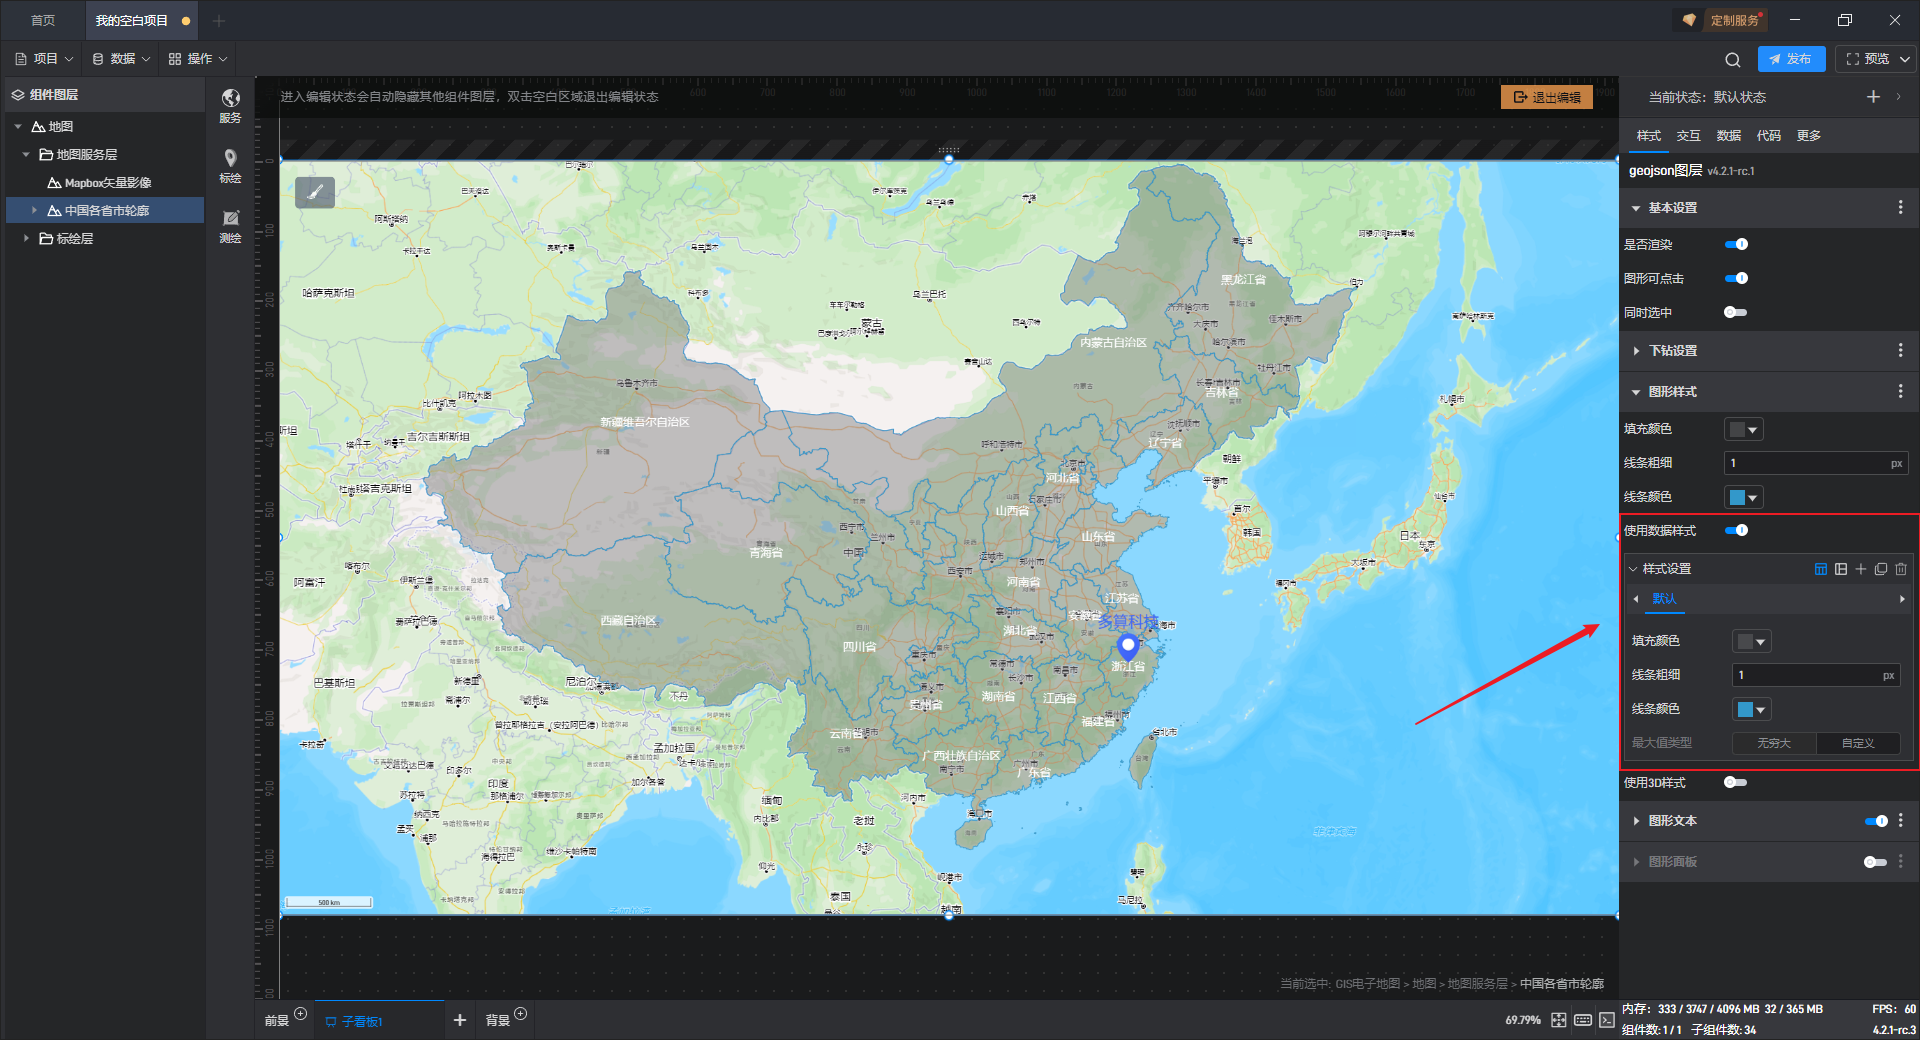
Task: Open the console terminal icon
Action: (x=1606, y=1020)
